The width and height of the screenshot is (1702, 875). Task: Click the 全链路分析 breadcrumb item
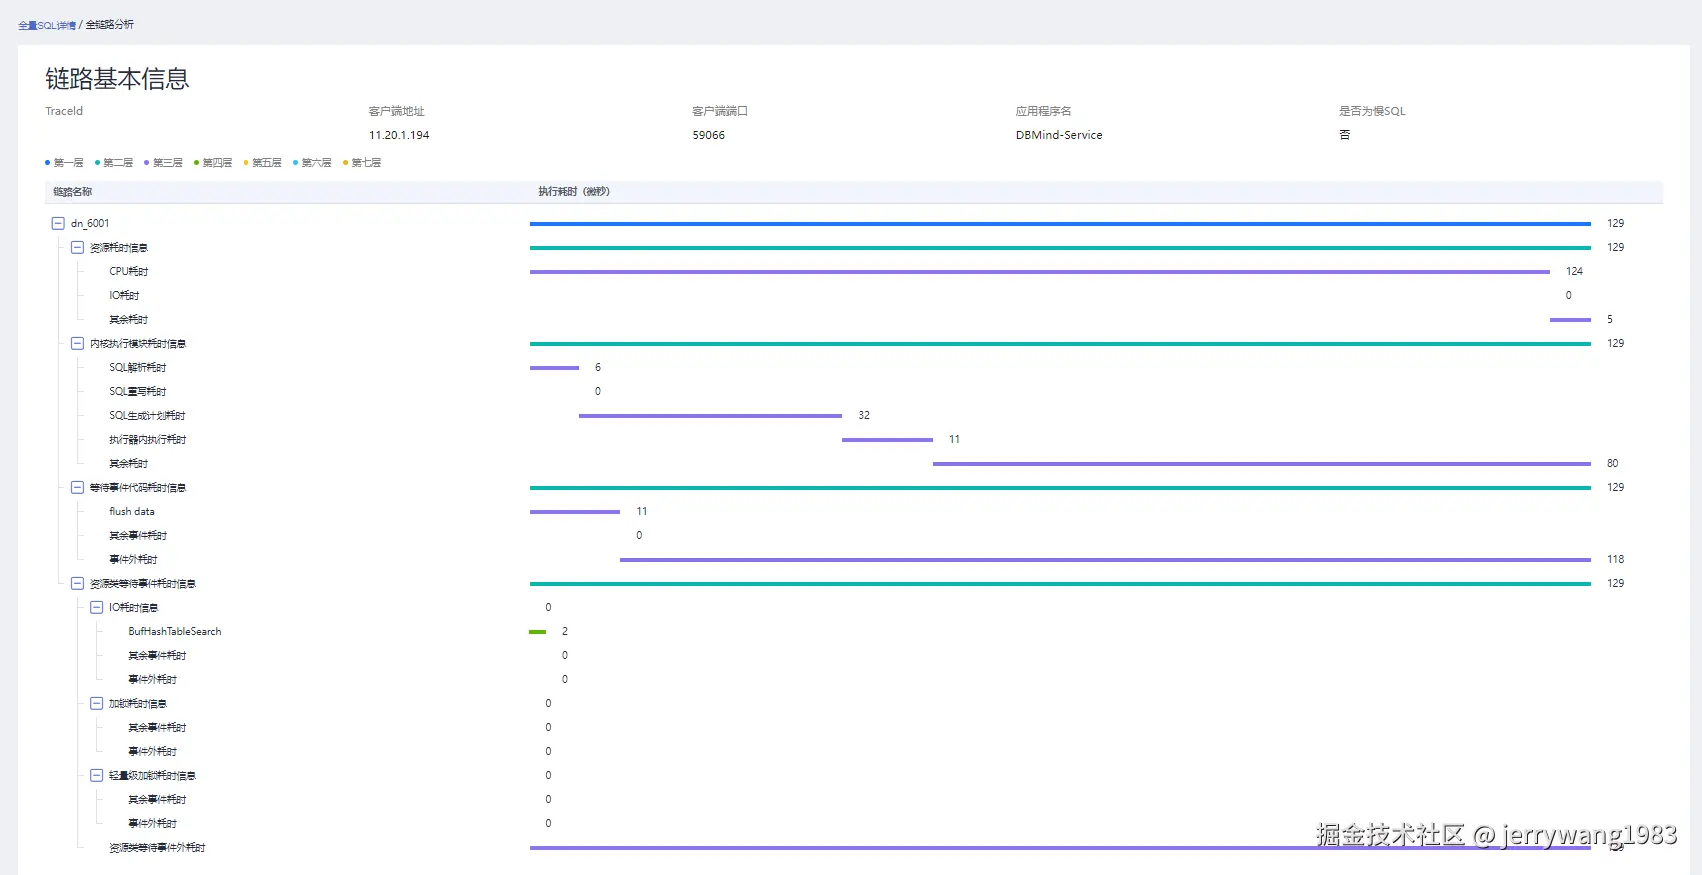pyautogui.click(x=110, y=25)
